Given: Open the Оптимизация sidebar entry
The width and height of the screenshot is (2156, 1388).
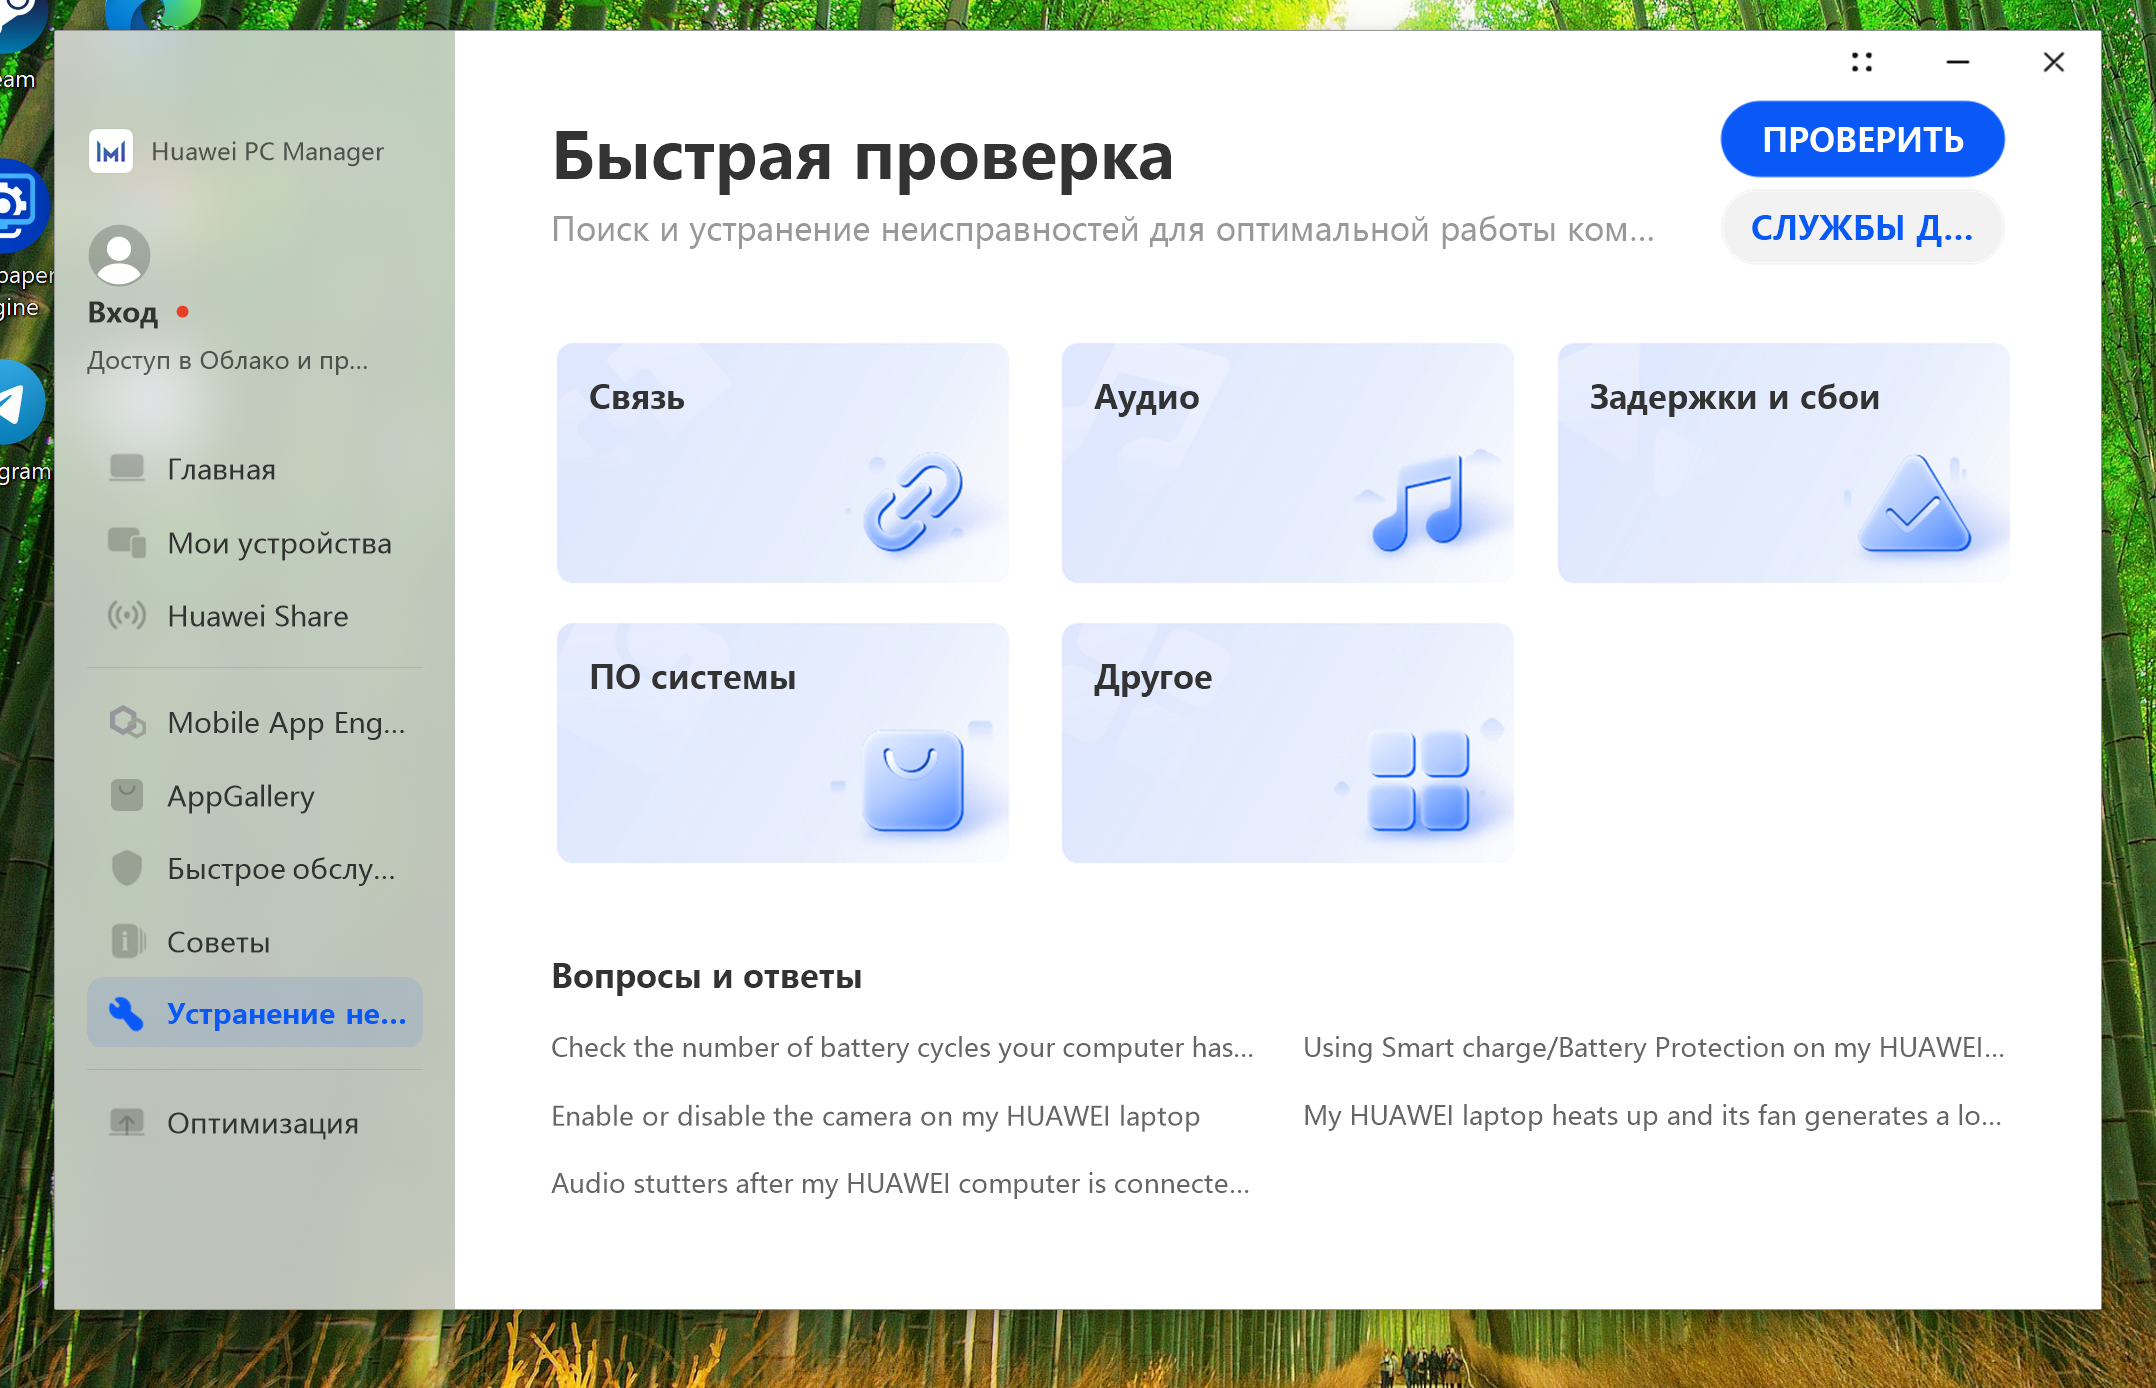Looking at the screenshot, I should click(x=262, y=1123).
